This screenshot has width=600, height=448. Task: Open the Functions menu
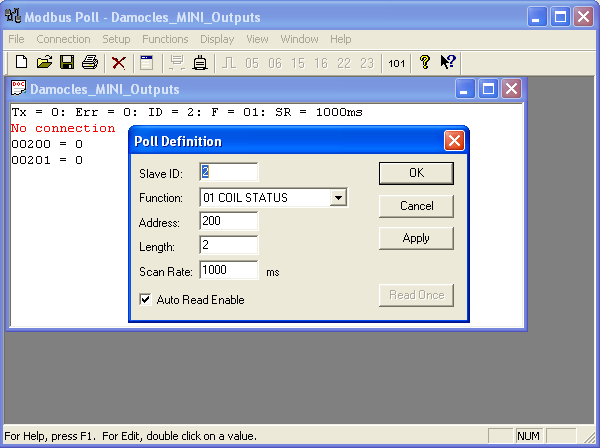[165, 39]
